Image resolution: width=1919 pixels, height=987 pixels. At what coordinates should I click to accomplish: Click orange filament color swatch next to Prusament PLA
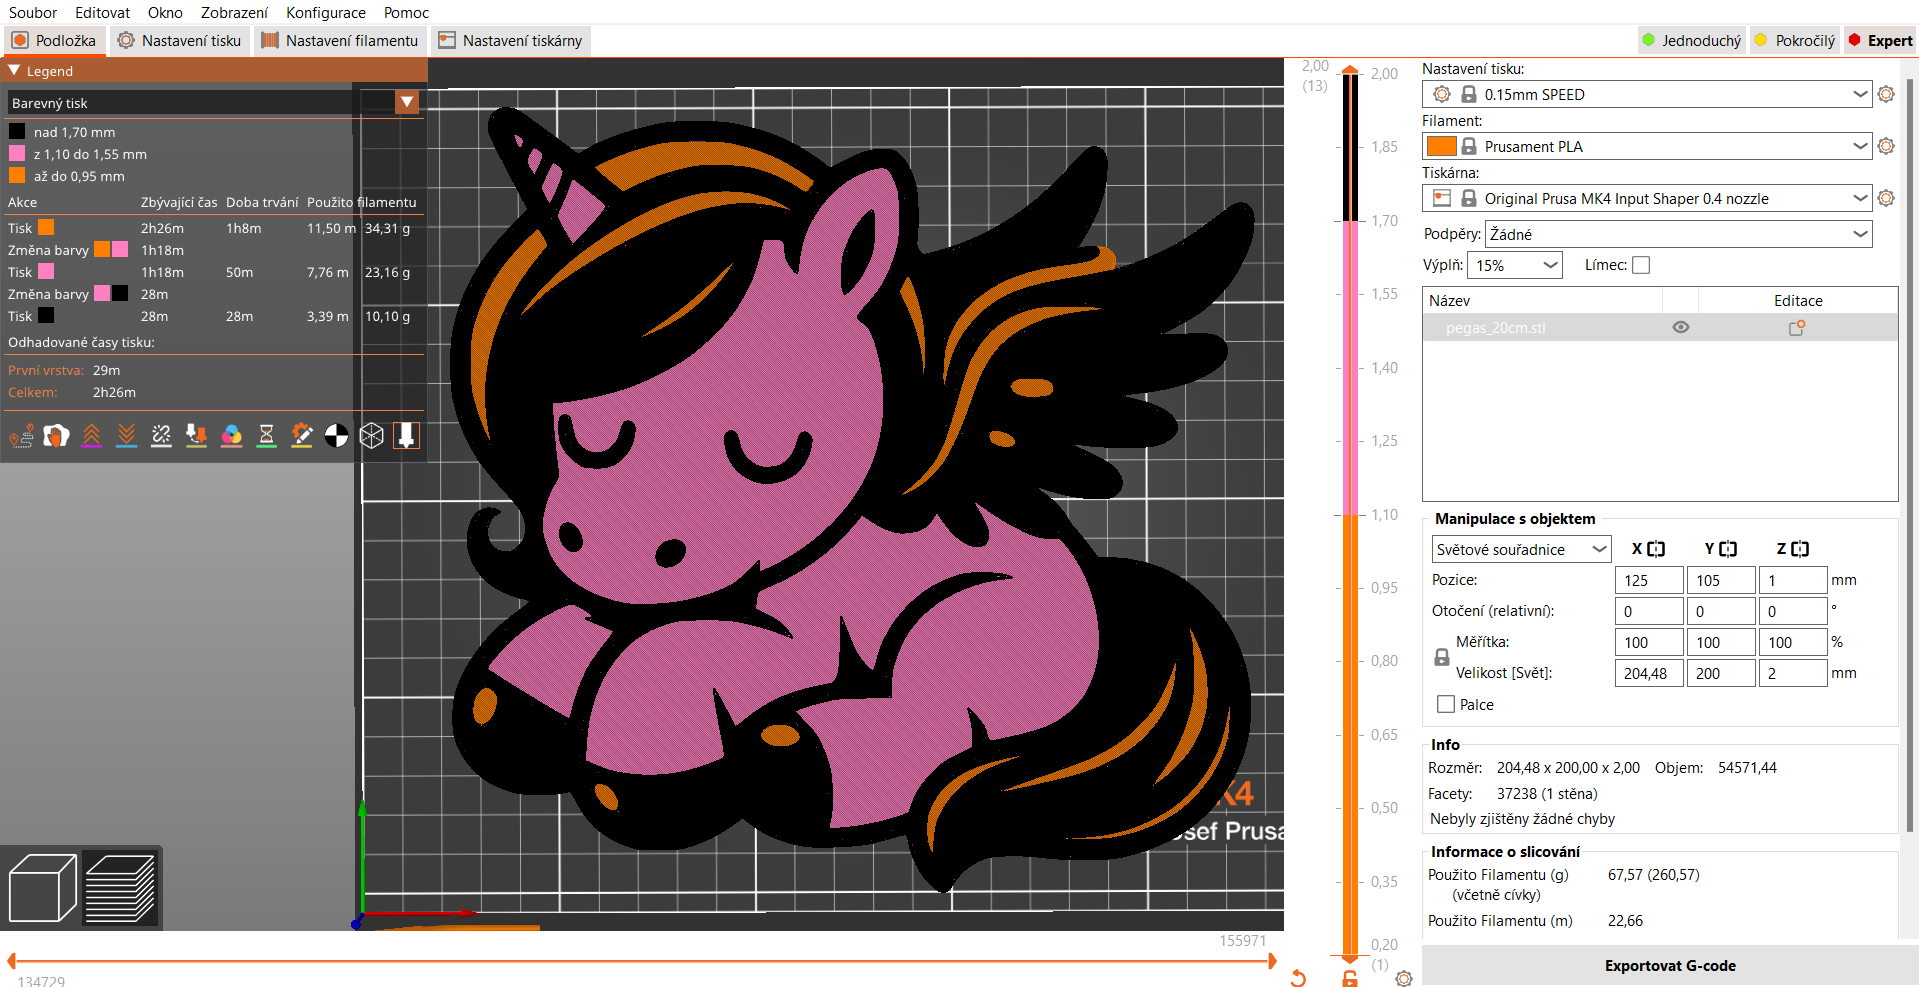pyautogui.click(x=1441, y=146)
